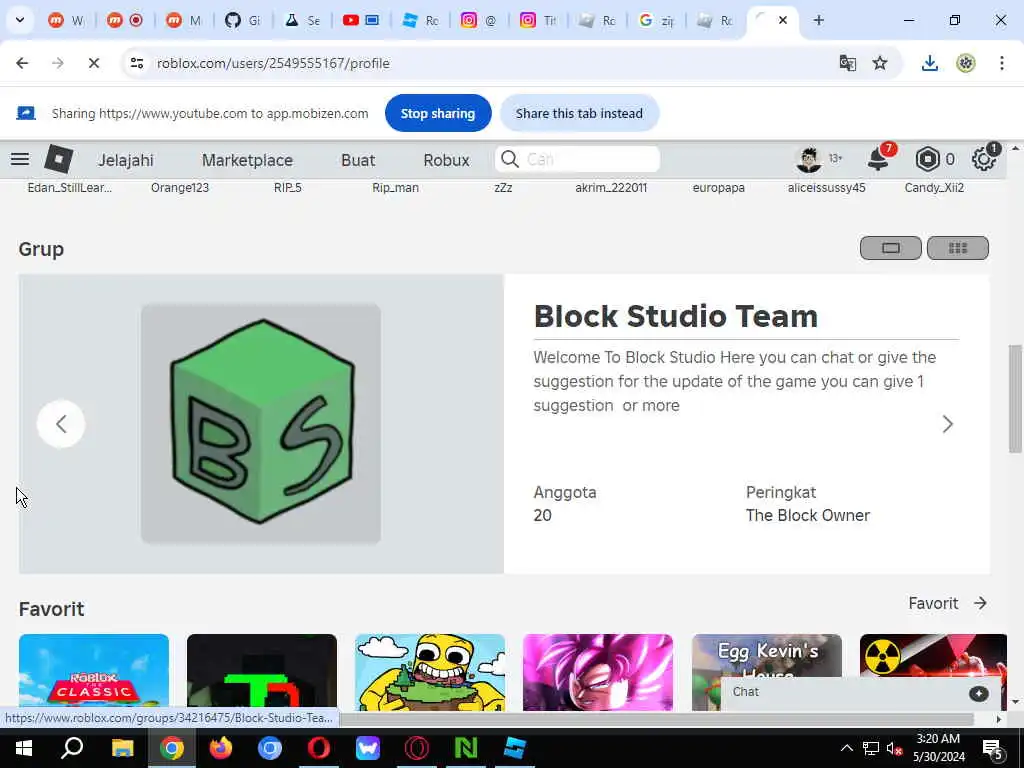Open the Chat panel bar
This screenshot has width=1024, height=768.
tap(860, 693)
